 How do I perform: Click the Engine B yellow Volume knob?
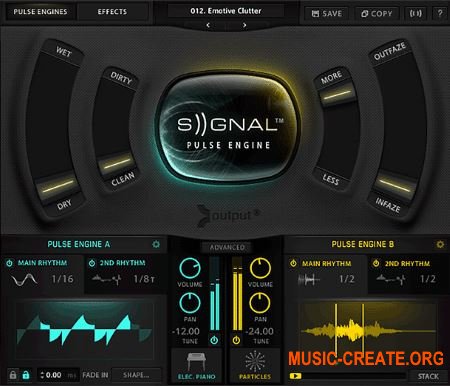[x=260, y=268]
